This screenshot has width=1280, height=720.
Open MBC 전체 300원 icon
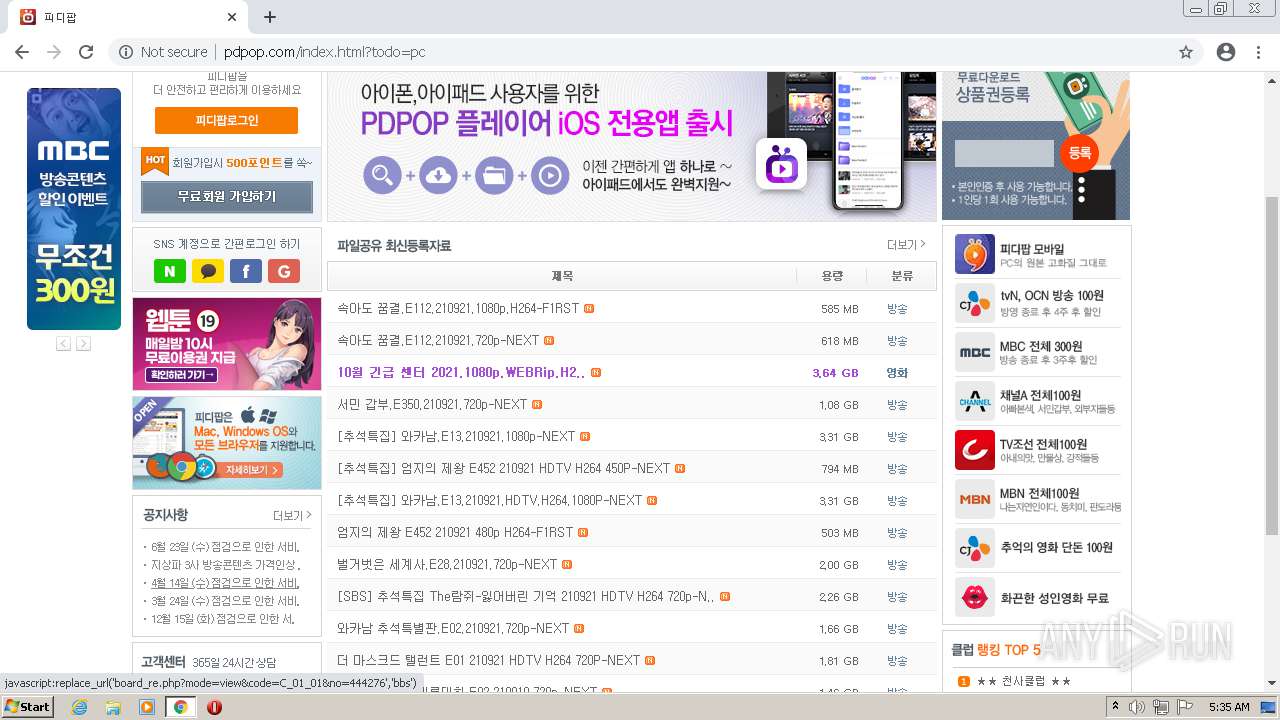tap(975, 352)
